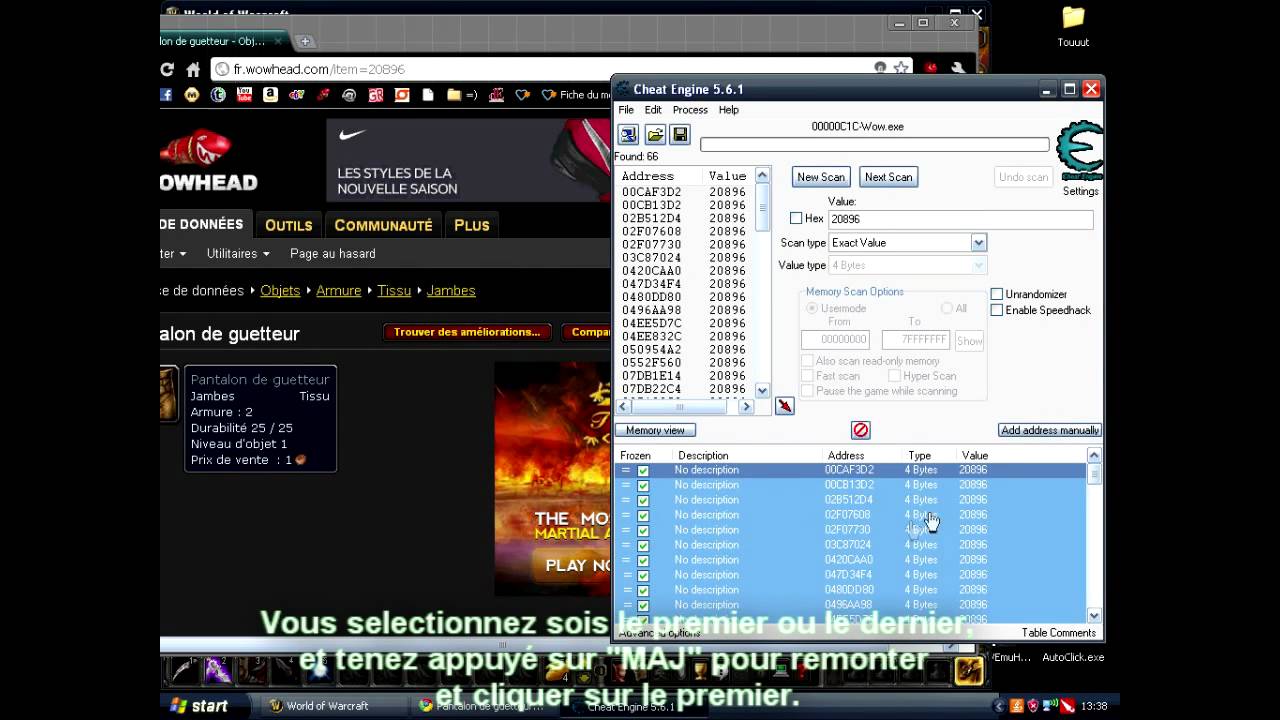
Task: Click the floppy disk save icon
Action: tap(680, 135)
